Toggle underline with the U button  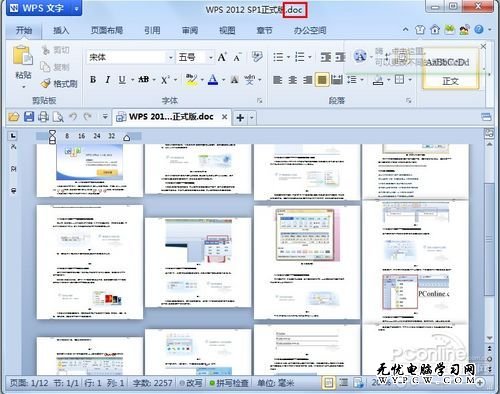pos(122,80)
